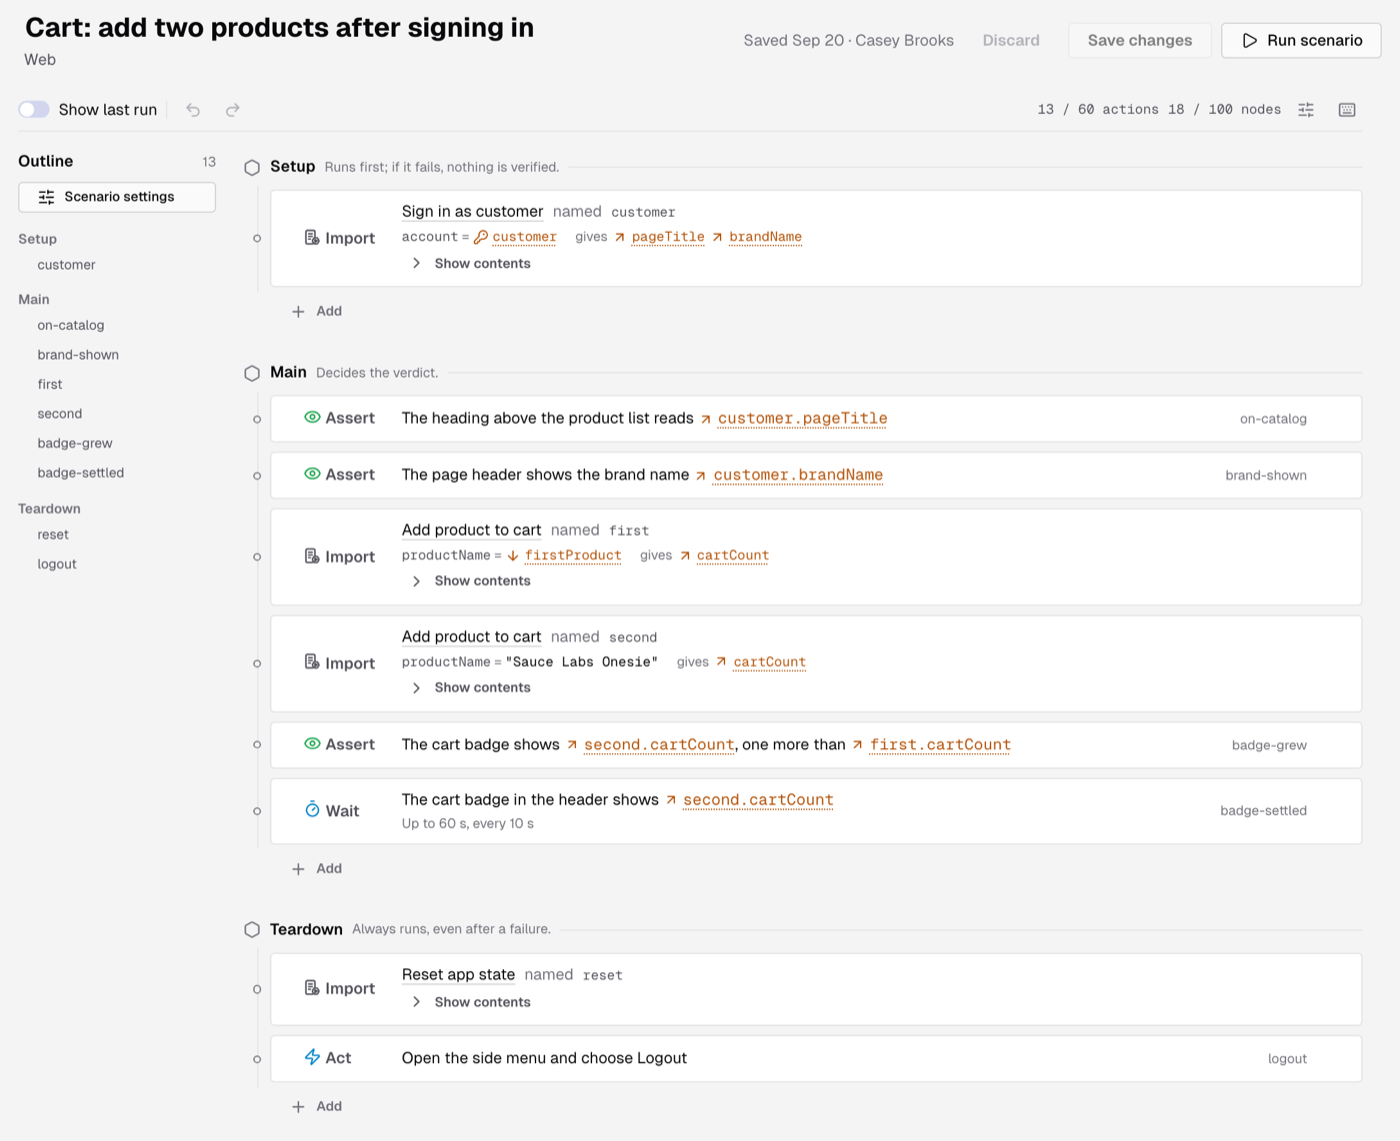Click the redo arrow icon

(x=233, y=110)
